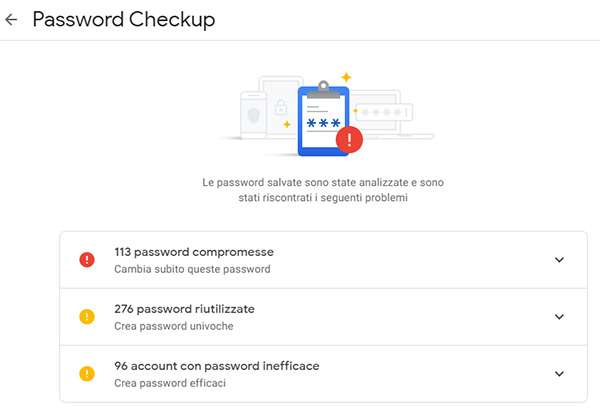Select the "113 password compromesse" heading
The height and width of the screenshot is (410, 600).
point(193,252)
